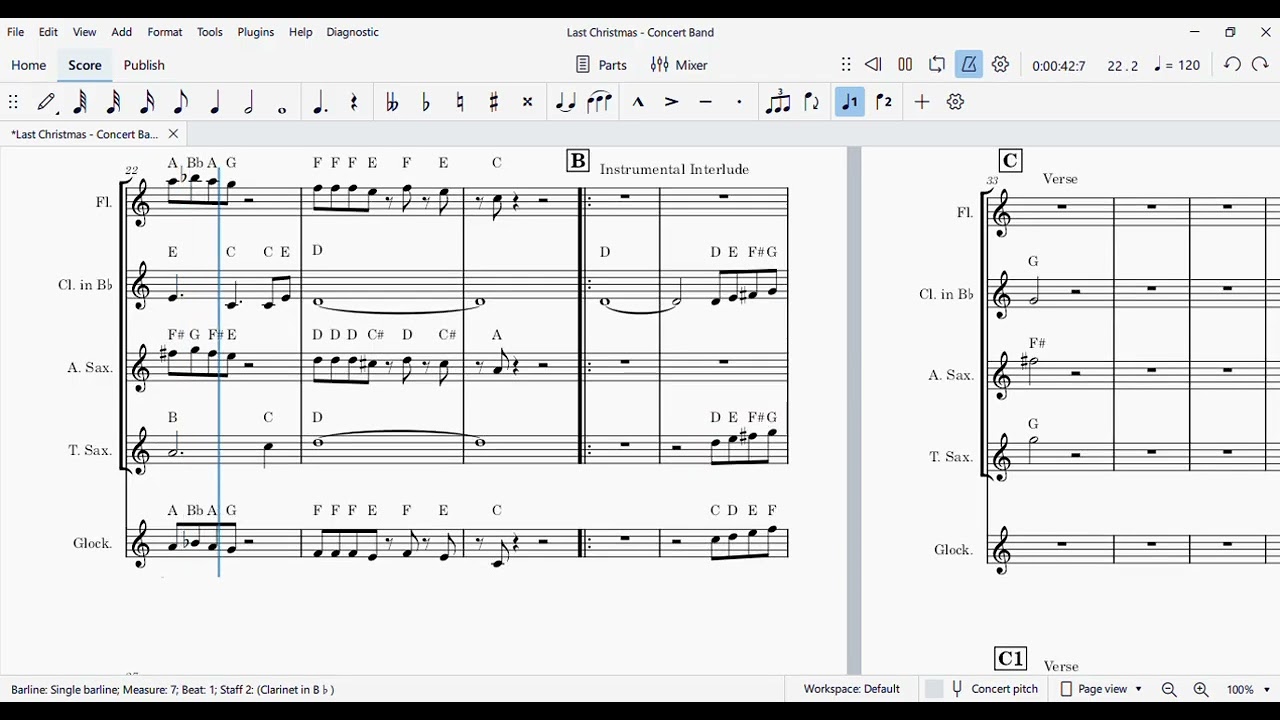Viewport: 1280px width, 720px height.
Task: Open the View menu
Action: (85, 32)
